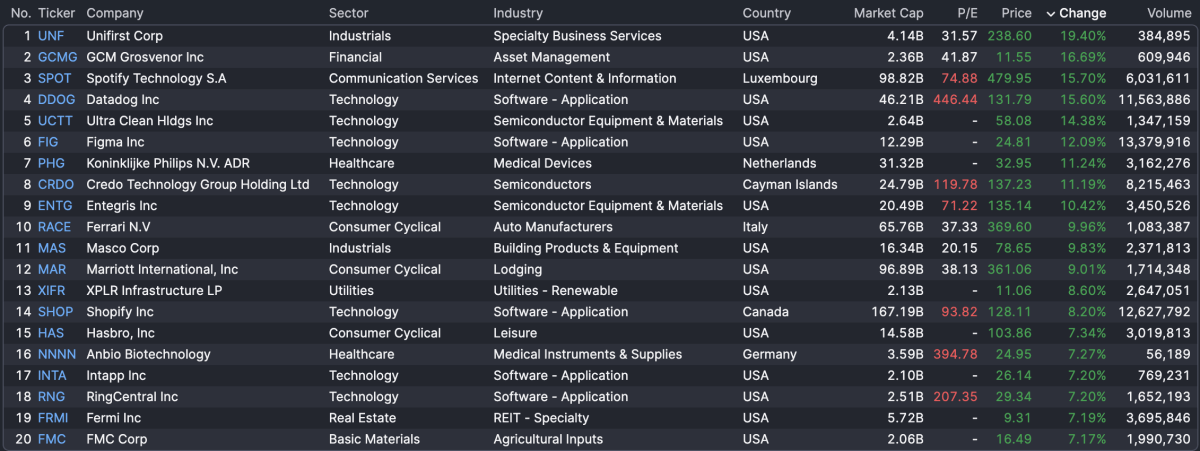Sort the table by Ticker column
The image size is (1200, 451).
click(x=56, y=14)
